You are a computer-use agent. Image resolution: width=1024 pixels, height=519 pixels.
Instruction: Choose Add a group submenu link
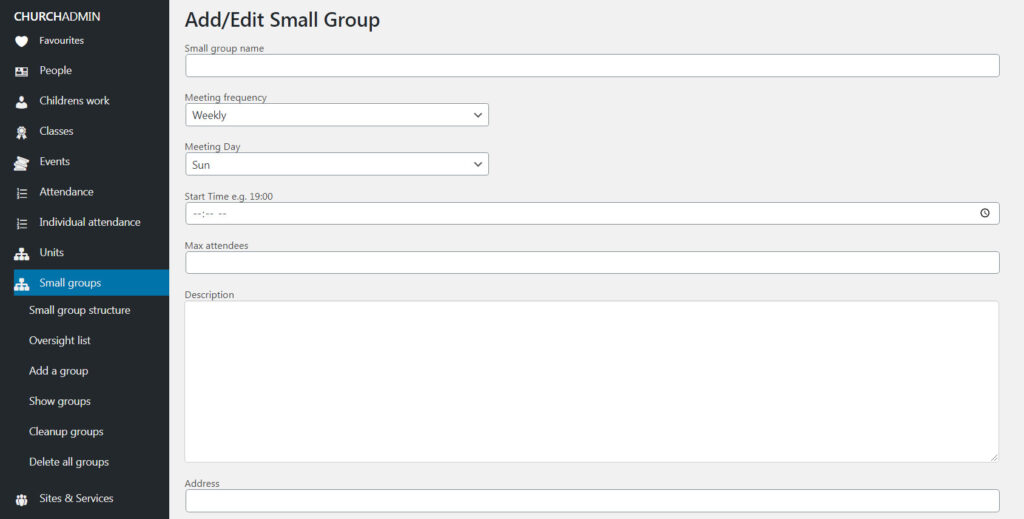pos(58,371)
